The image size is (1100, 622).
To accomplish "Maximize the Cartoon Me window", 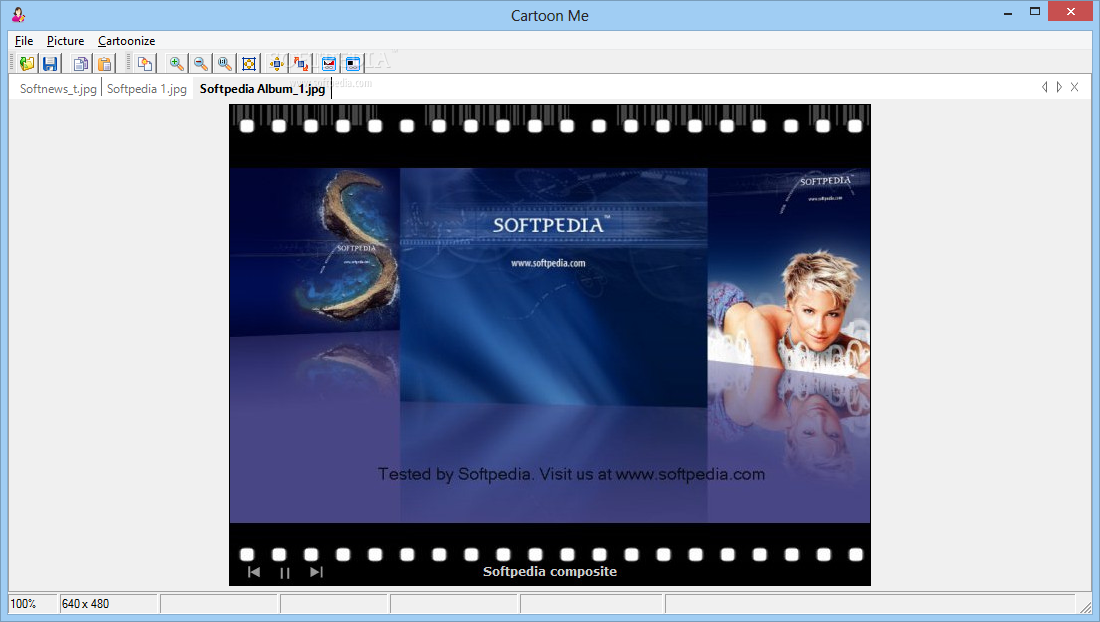I will (x=1035, y=12).
